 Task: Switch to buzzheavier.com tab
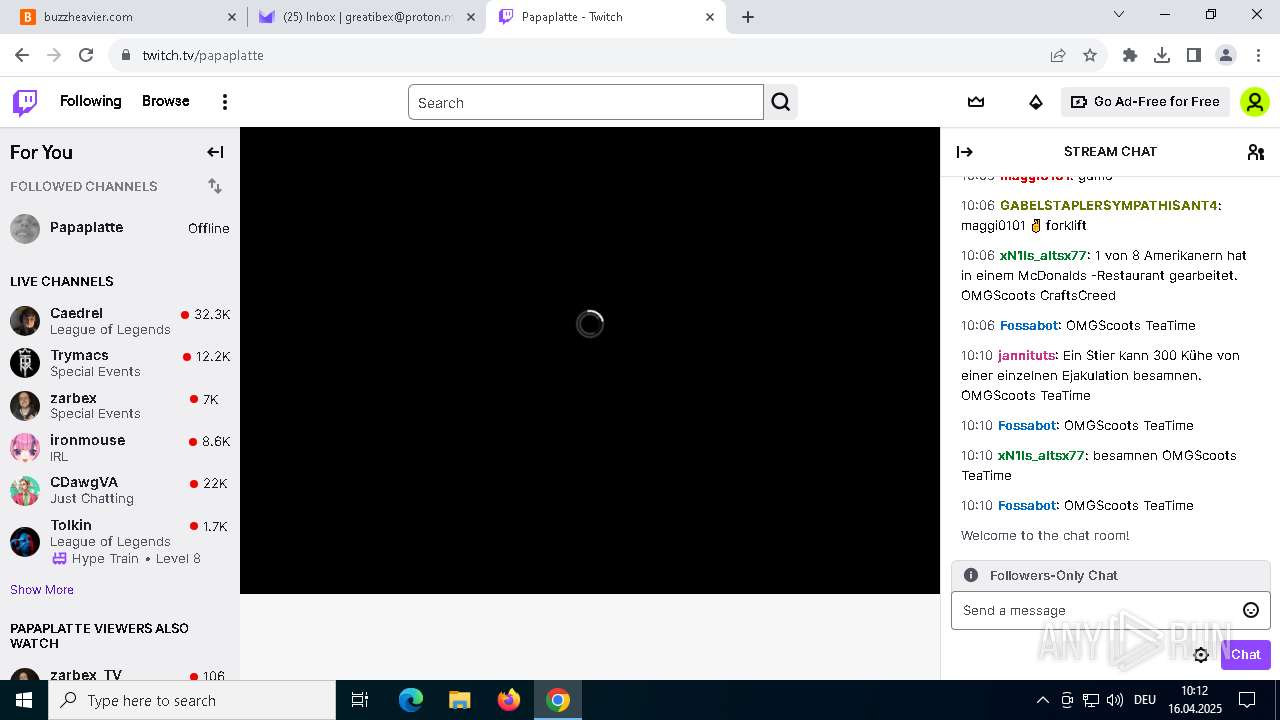click(x=129, y=17)
